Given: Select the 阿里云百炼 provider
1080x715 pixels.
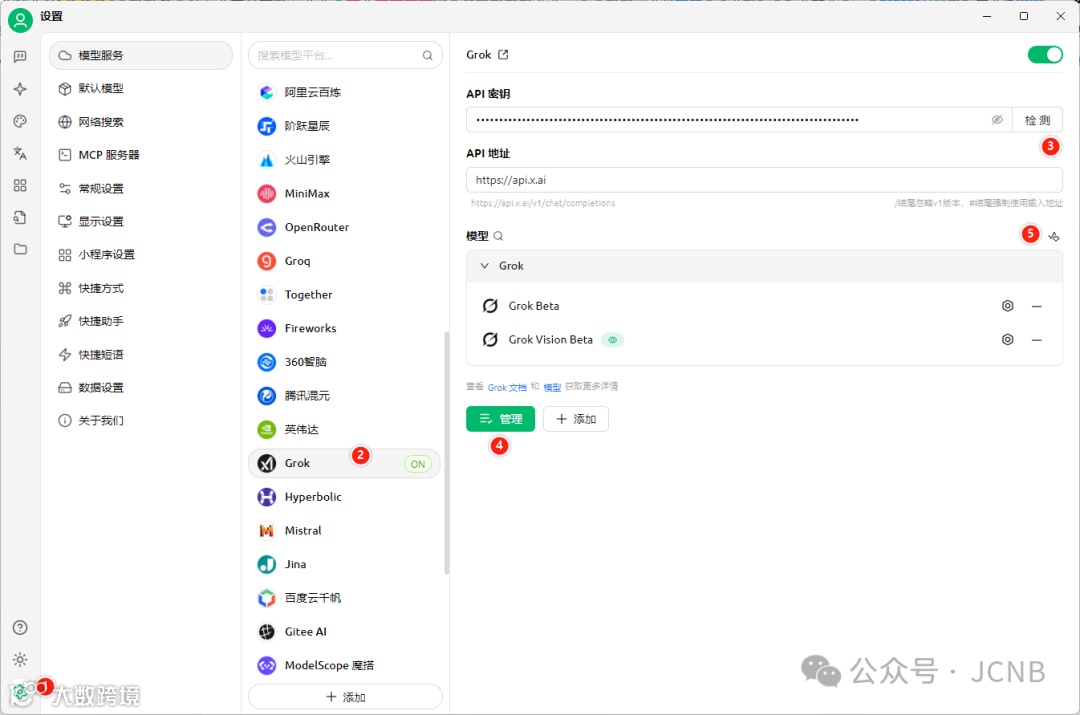Looking at the screenshot, I should click(344, 92).
